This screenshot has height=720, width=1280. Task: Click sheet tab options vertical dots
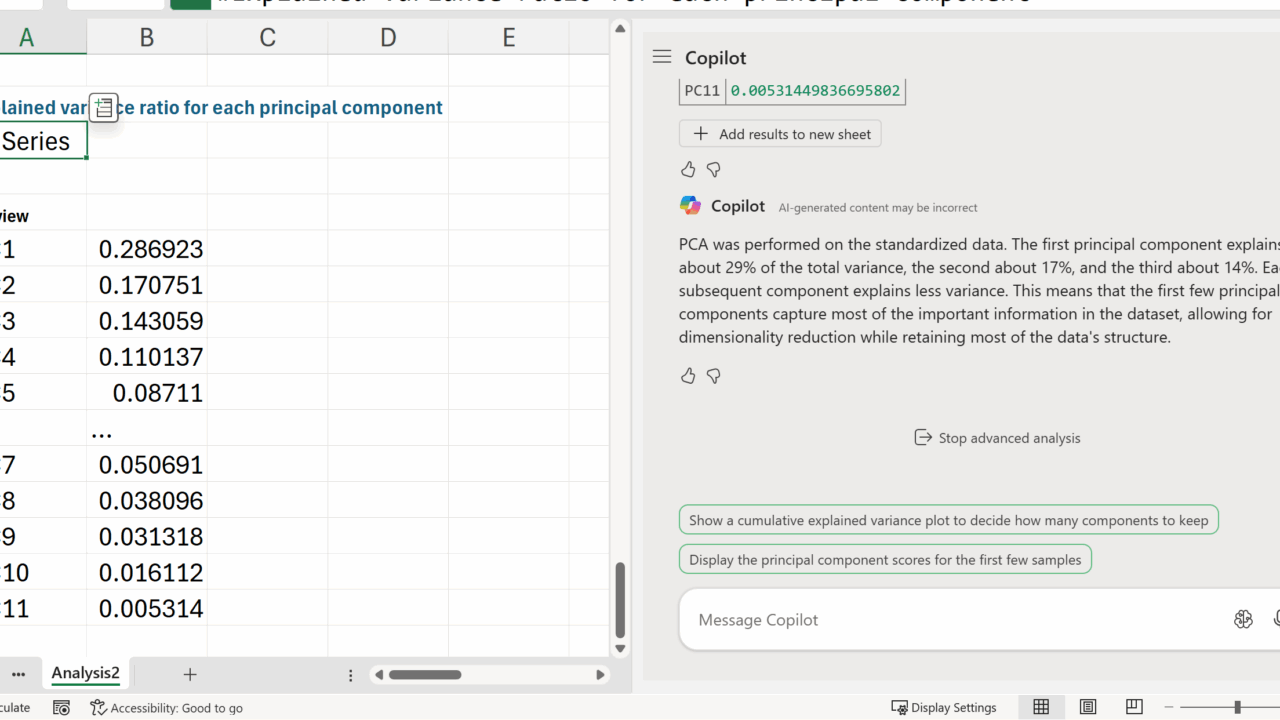[350, 675]
